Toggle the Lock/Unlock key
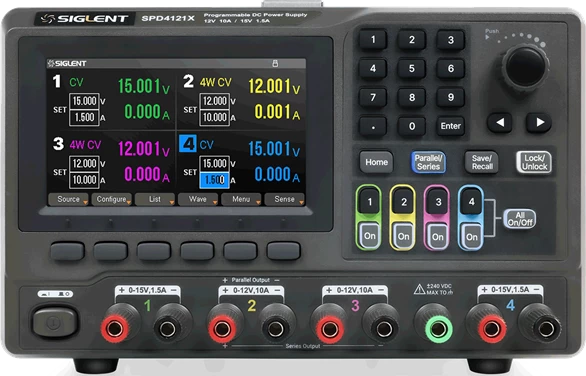The width and height of the screenshot is (586, 376). click(534, 162)
